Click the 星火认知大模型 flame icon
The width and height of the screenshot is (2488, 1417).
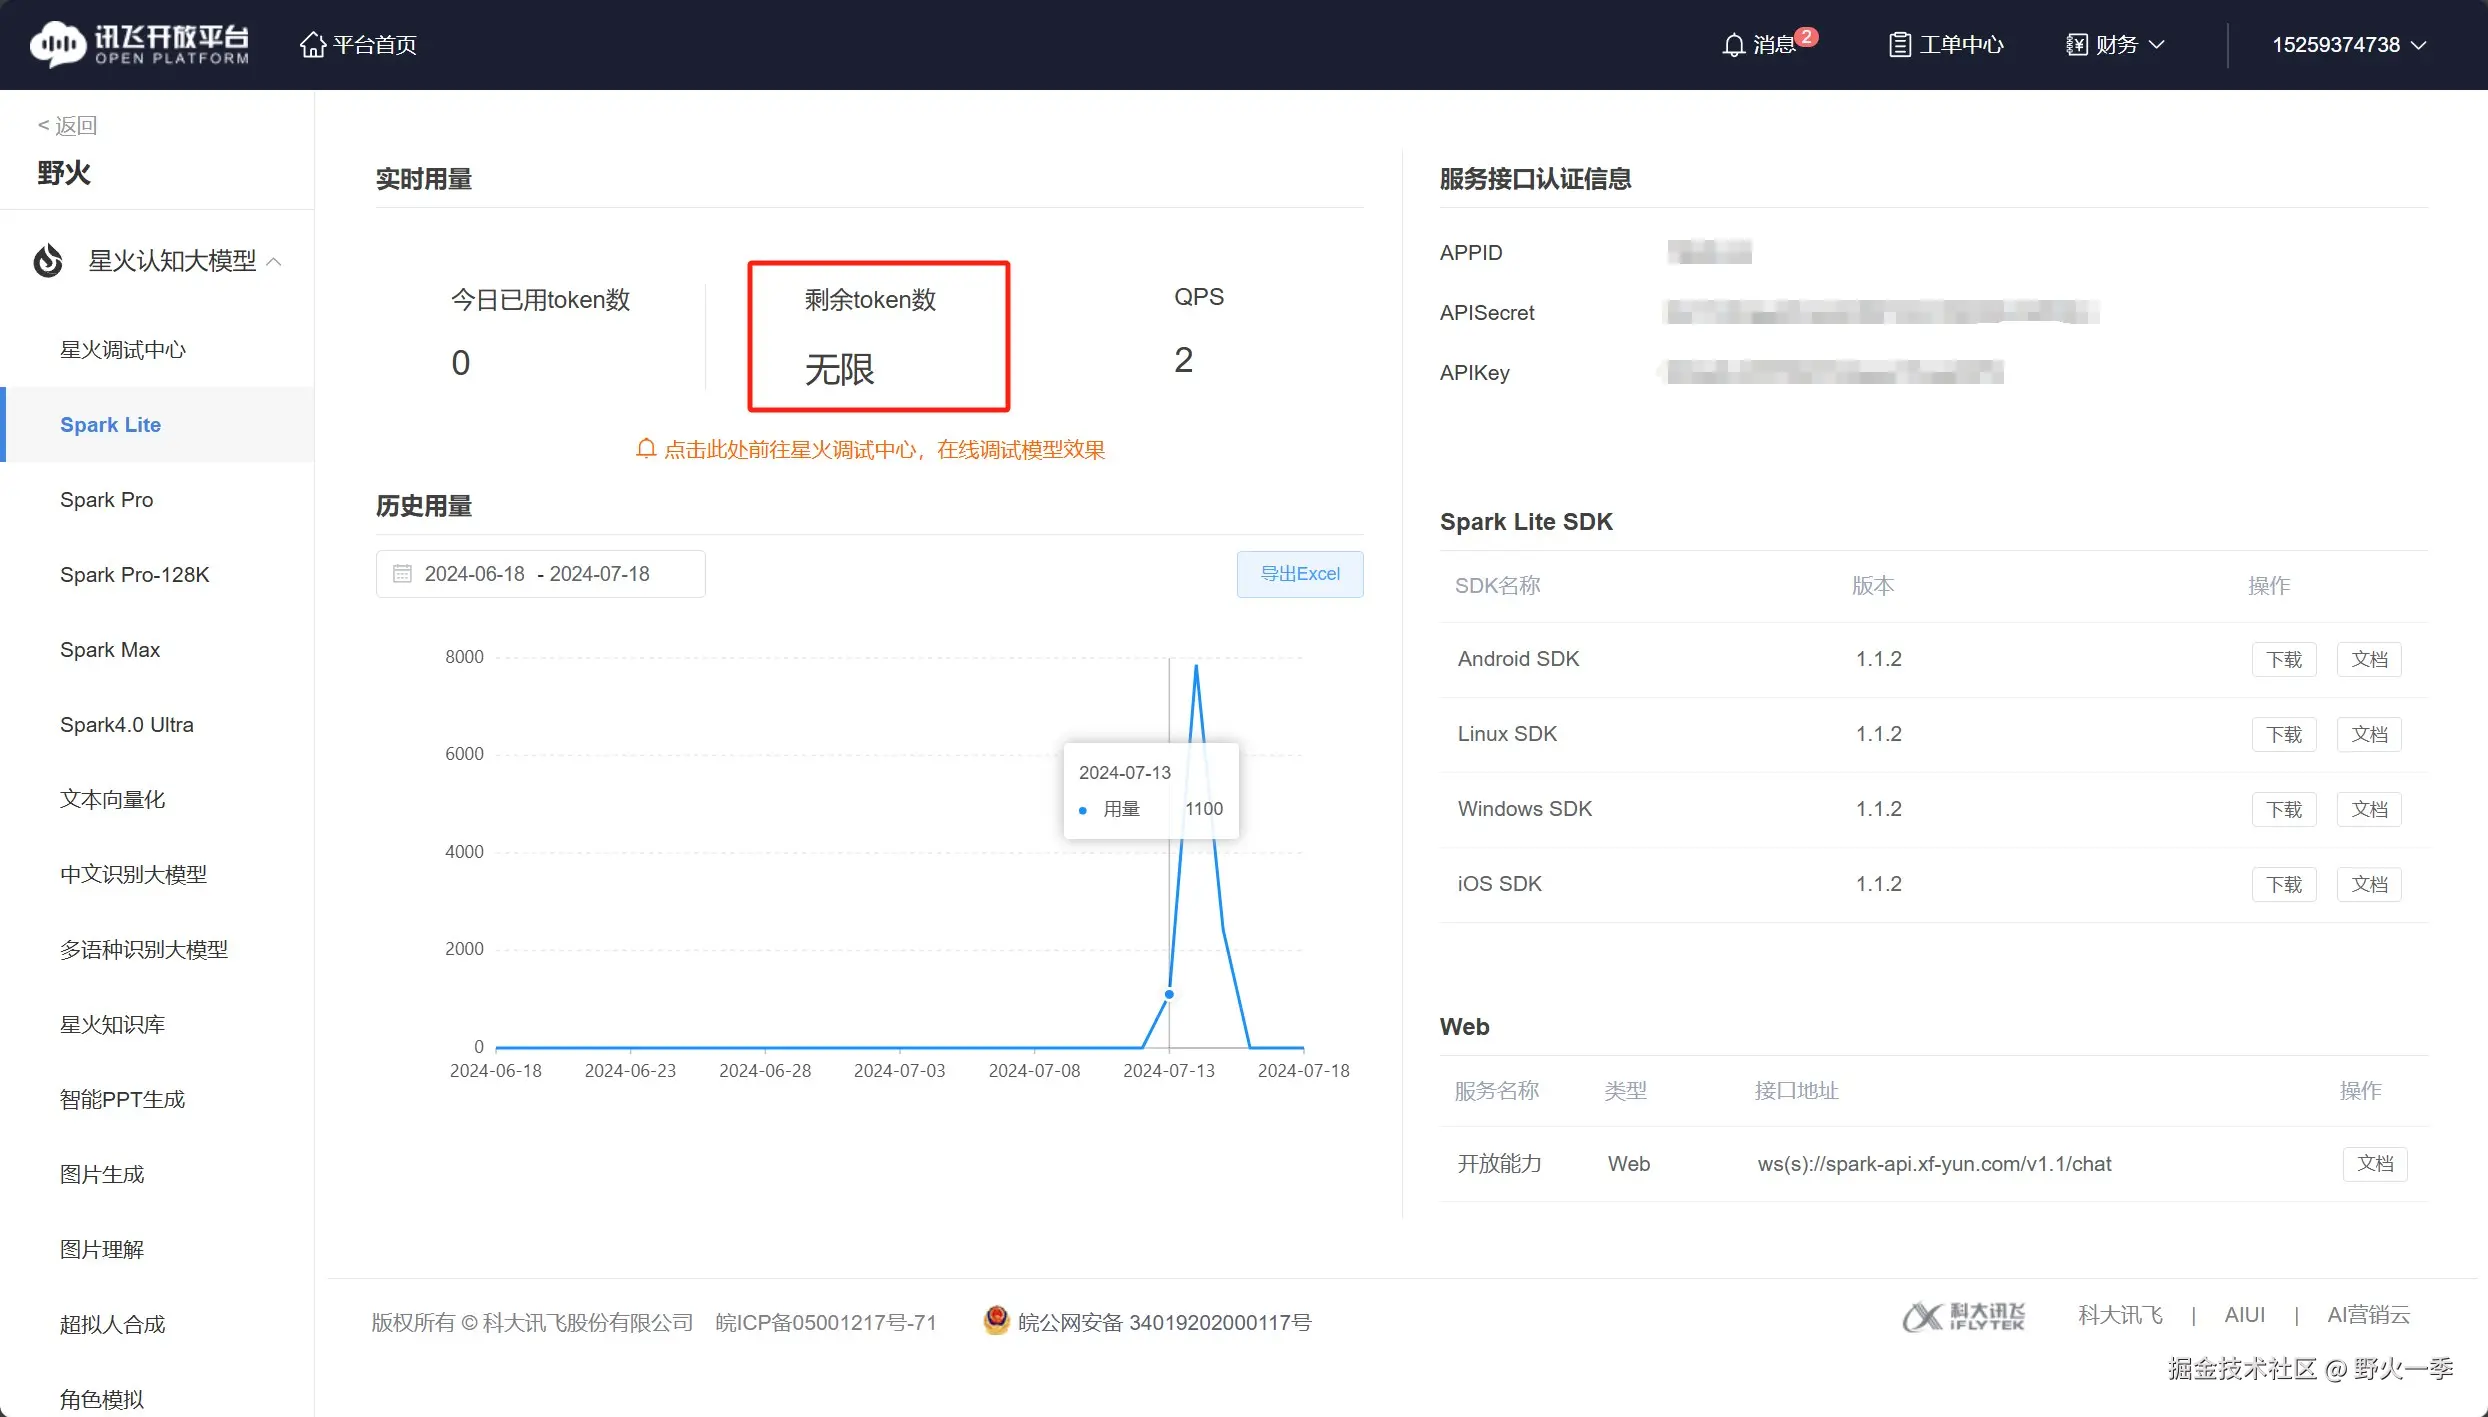[x=48, y=261]
